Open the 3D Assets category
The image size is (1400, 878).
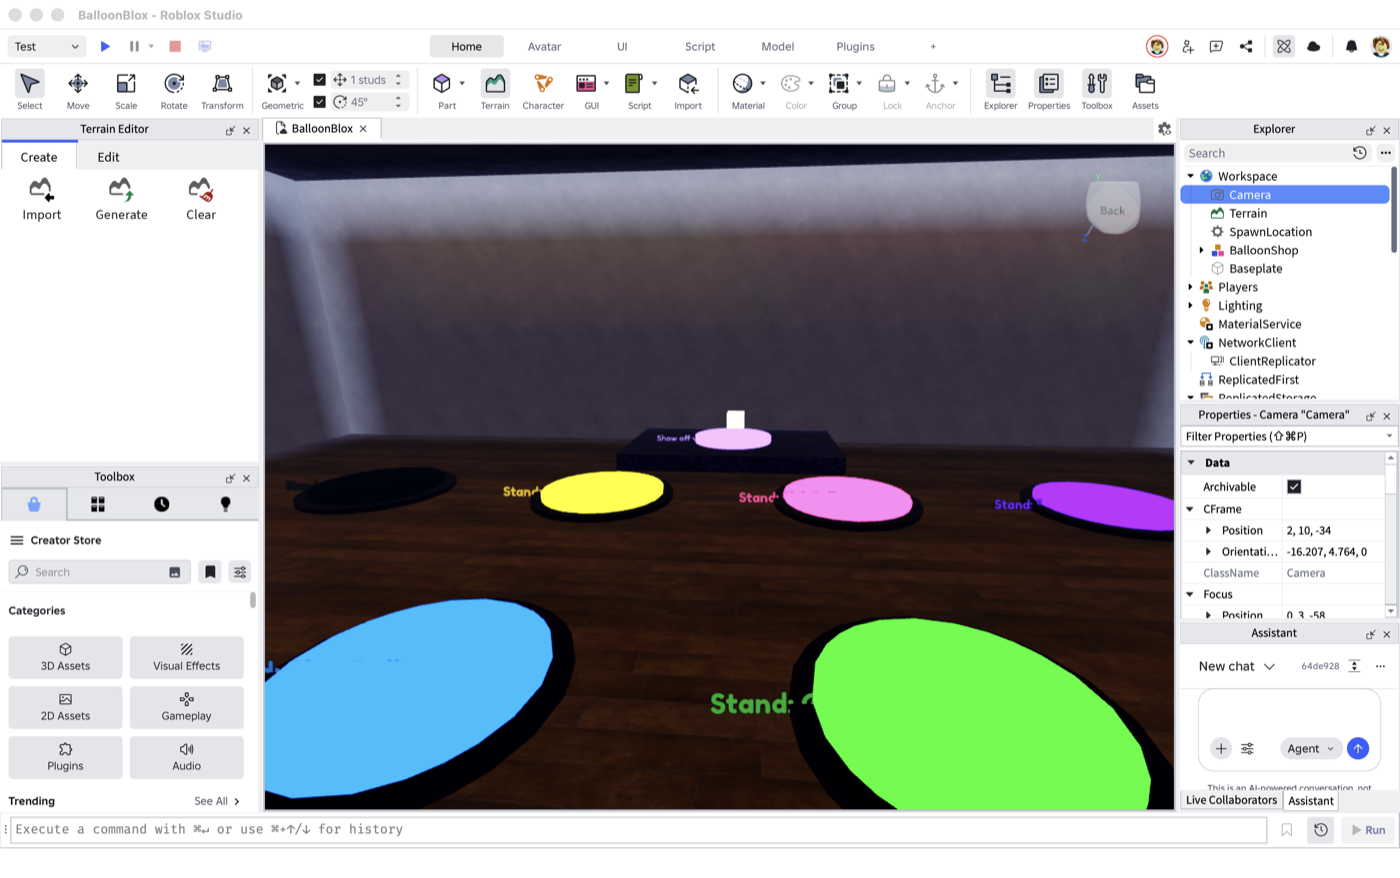65,657
